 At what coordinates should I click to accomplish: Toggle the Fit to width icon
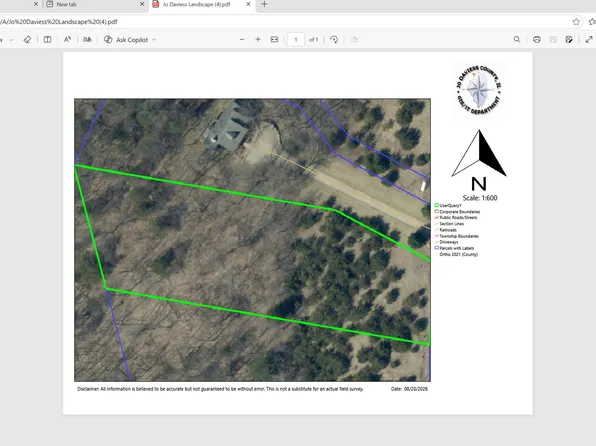click(274, 40)
